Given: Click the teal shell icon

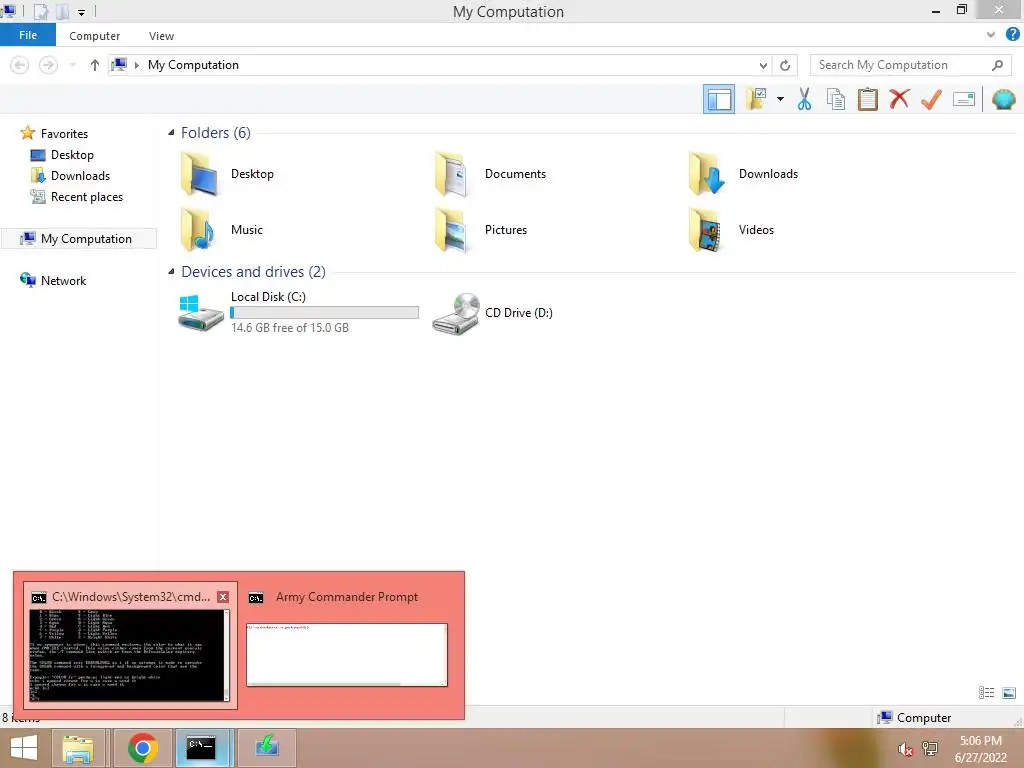Looking at the screenshot, I should tap(1003, 99).
